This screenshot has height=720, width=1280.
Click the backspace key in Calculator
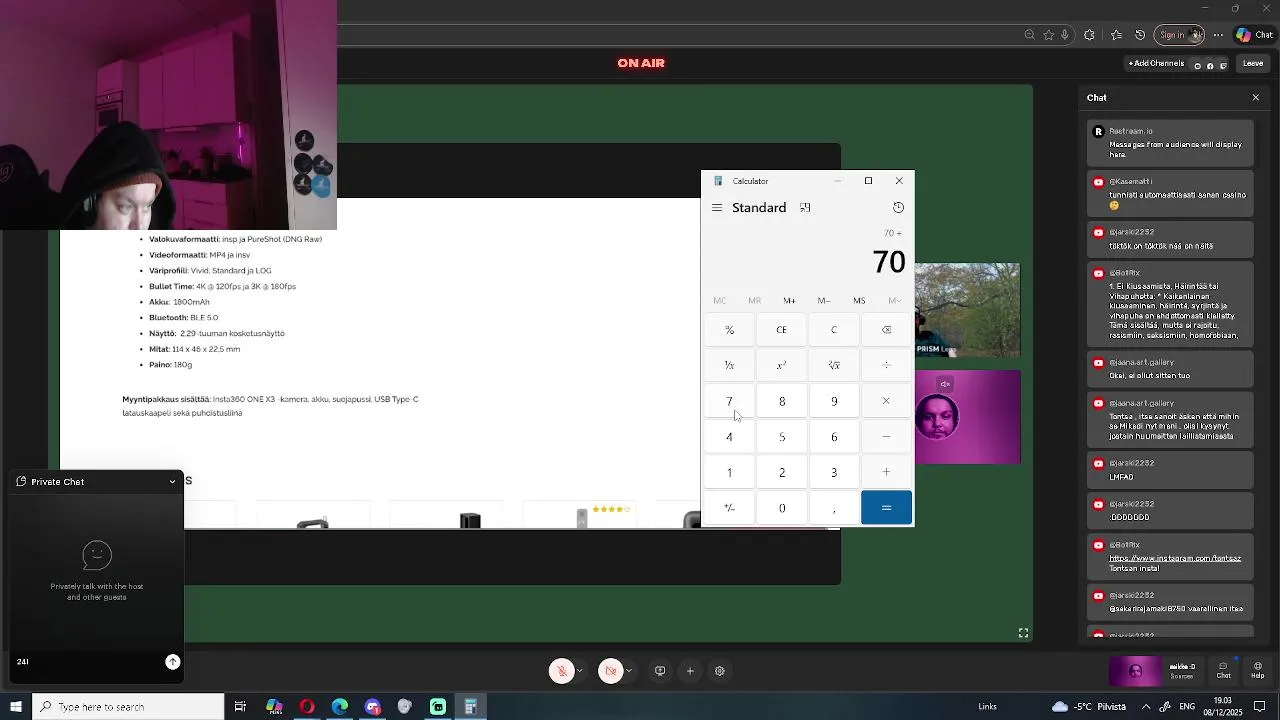[886, 330]
